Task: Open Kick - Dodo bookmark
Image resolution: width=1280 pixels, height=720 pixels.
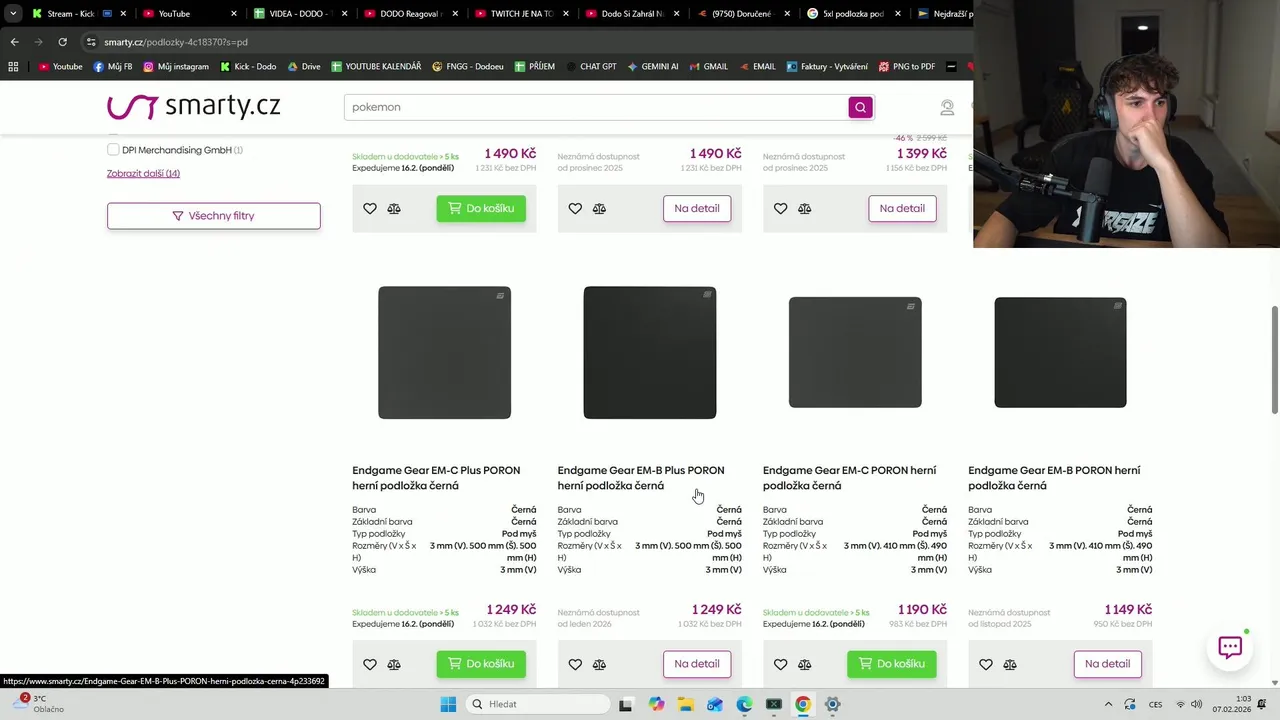Action: pyautogui.click(x=248, y=67)
